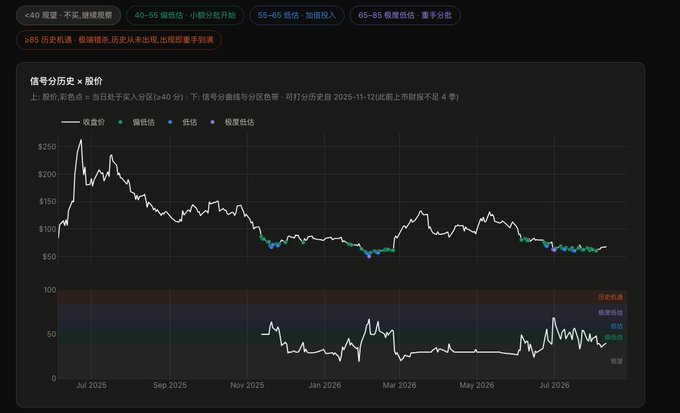Click the 'May 2026' date axis label
The width and height of the screenshot is (680, 413).
click(x=477, y=385)
